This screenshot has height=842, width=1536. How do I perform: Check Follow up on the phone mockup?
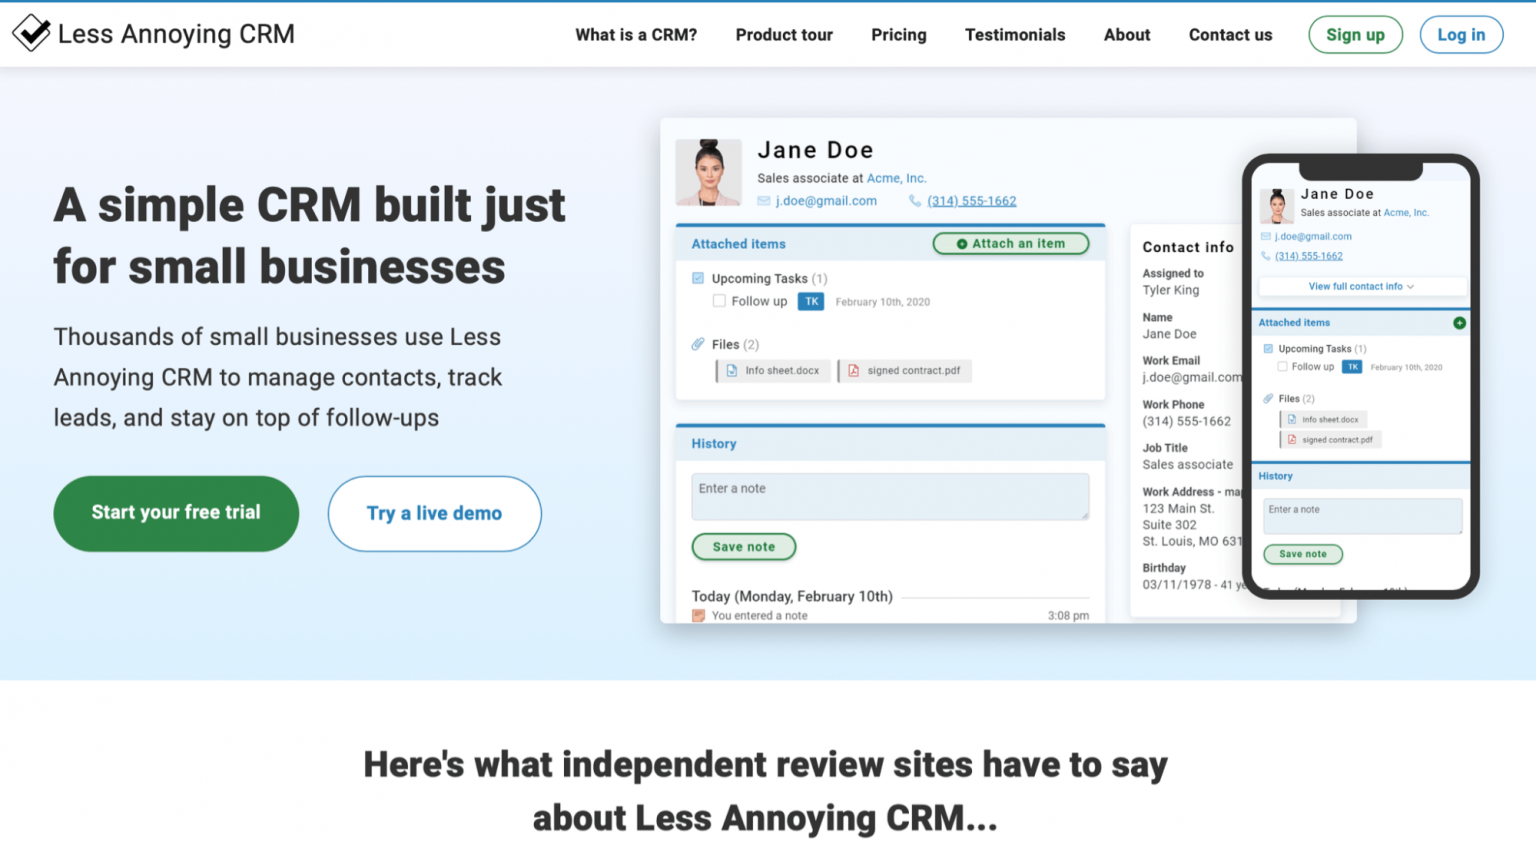pos(1282,366)
